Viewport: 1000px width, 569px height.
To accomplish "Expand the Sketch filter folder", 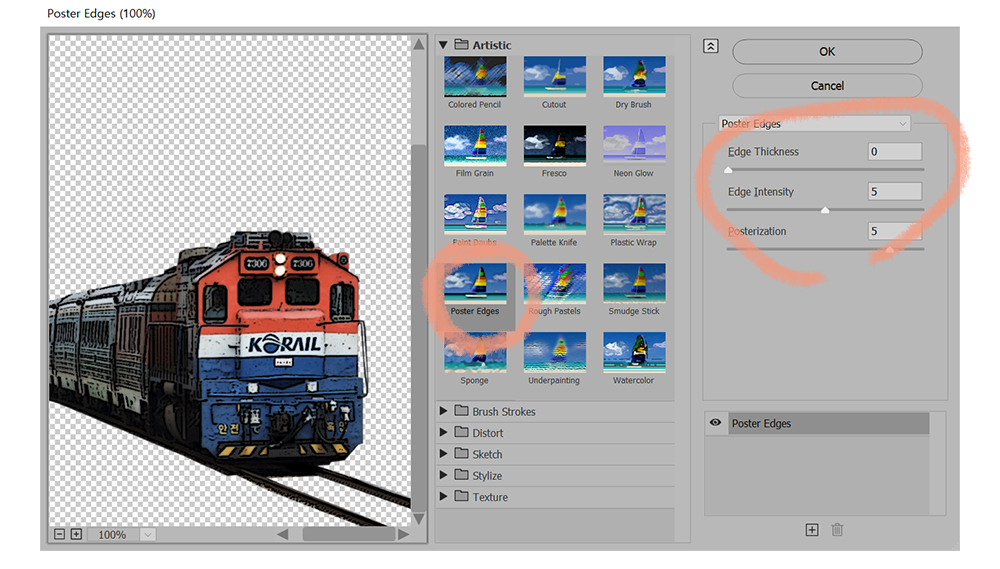I will [x=443, y=454].
